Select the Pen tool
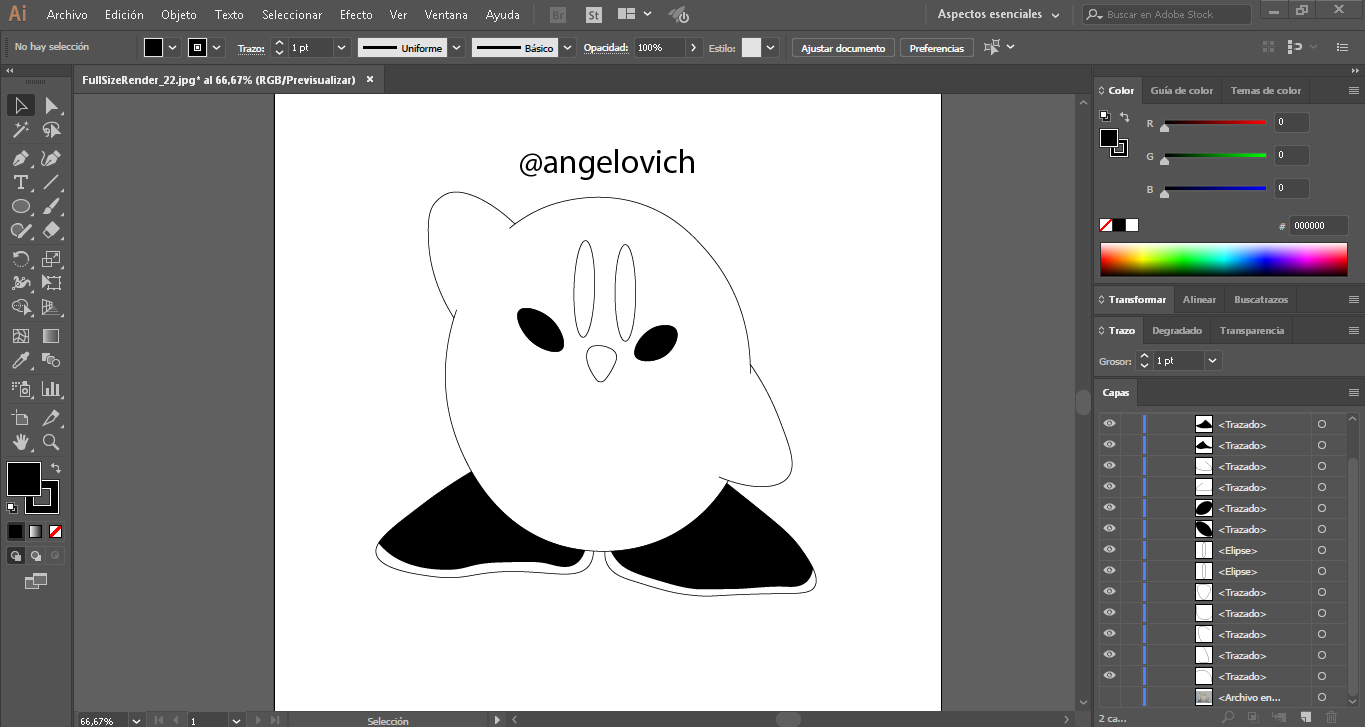 point(20,158)
